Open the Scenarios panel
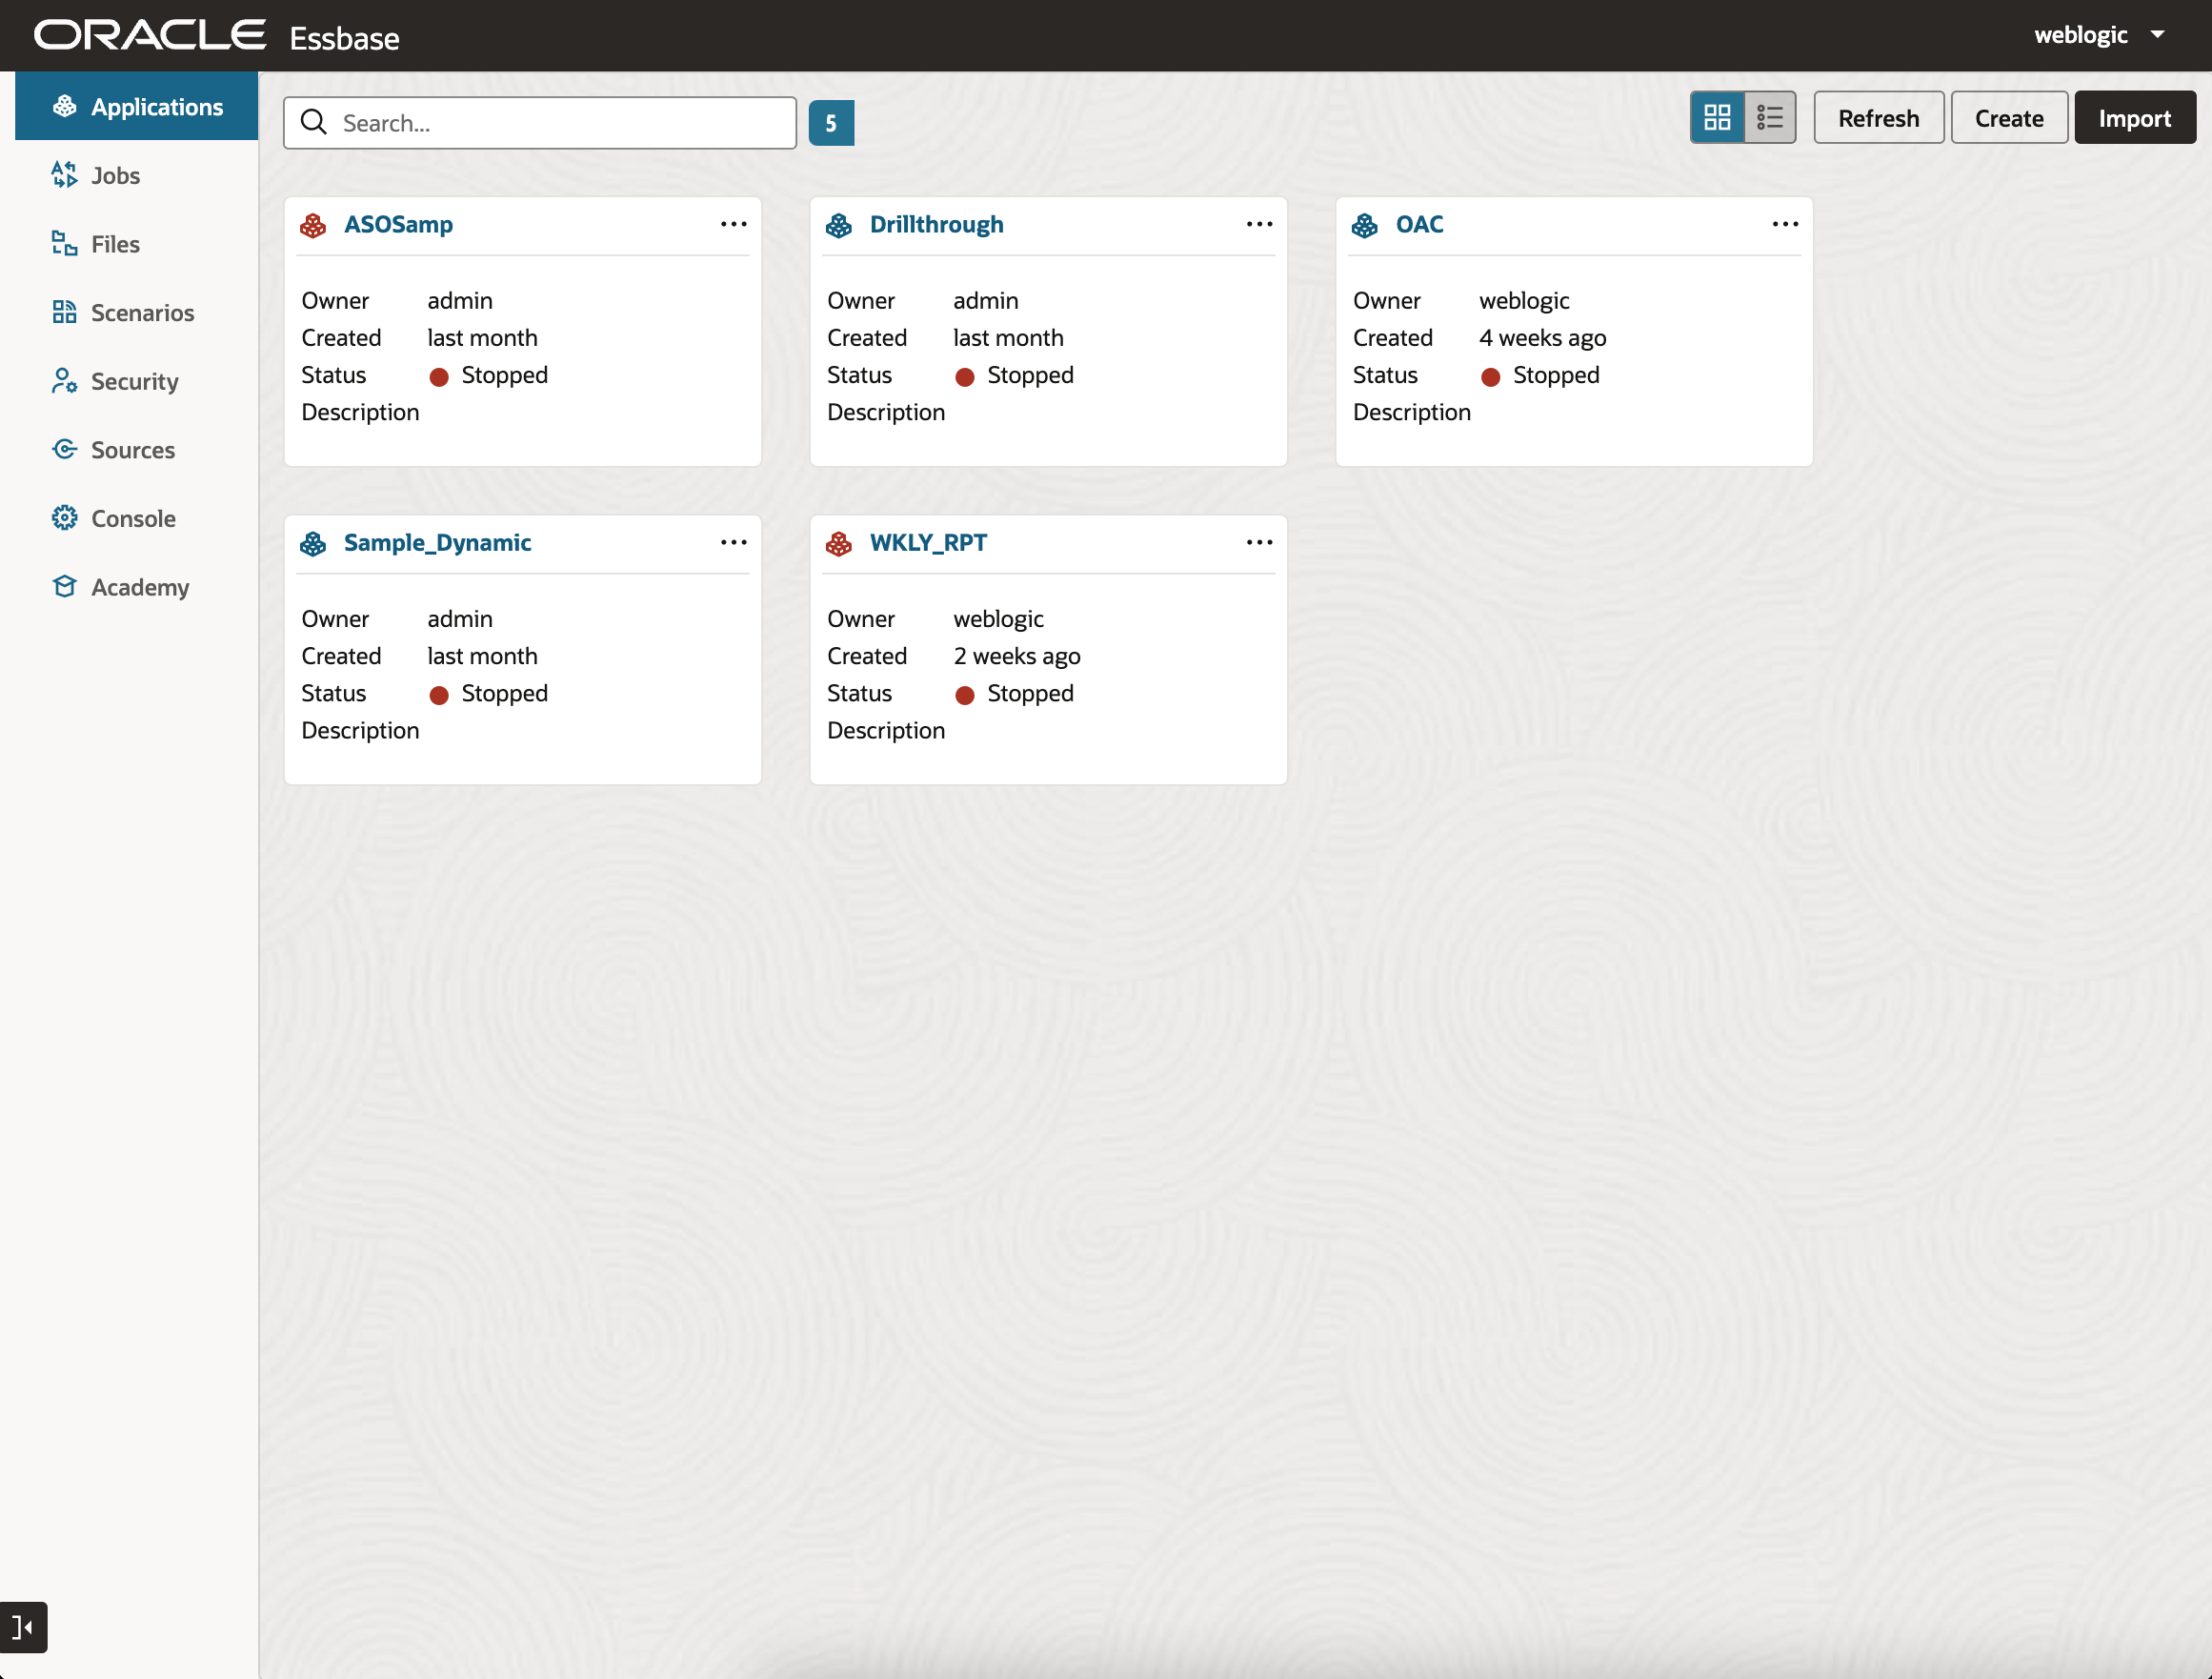2212x1679 pixels. click(142, 312)
